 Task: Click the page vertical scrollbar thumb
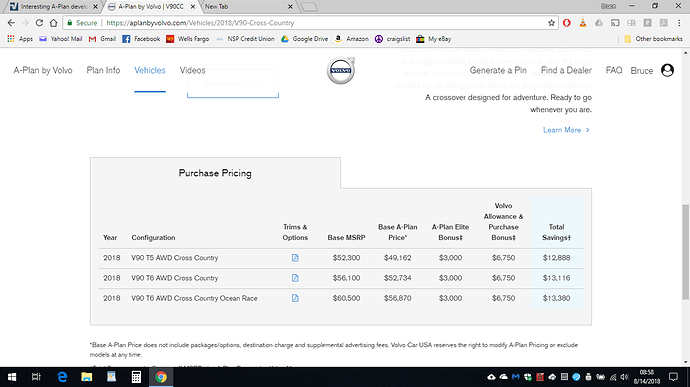(686, 252)
